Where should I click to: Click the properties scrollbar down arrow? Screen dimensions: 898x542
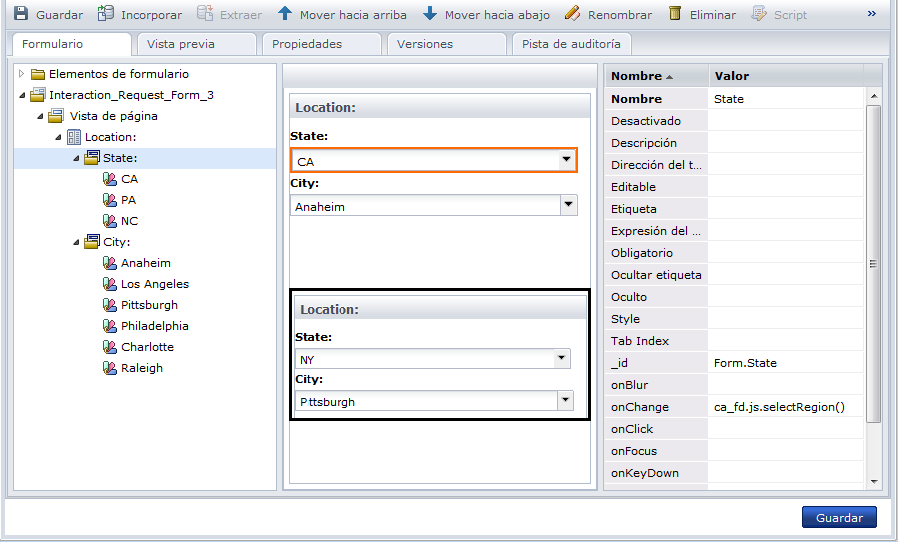pyautogui.click(x=873, y=482)
